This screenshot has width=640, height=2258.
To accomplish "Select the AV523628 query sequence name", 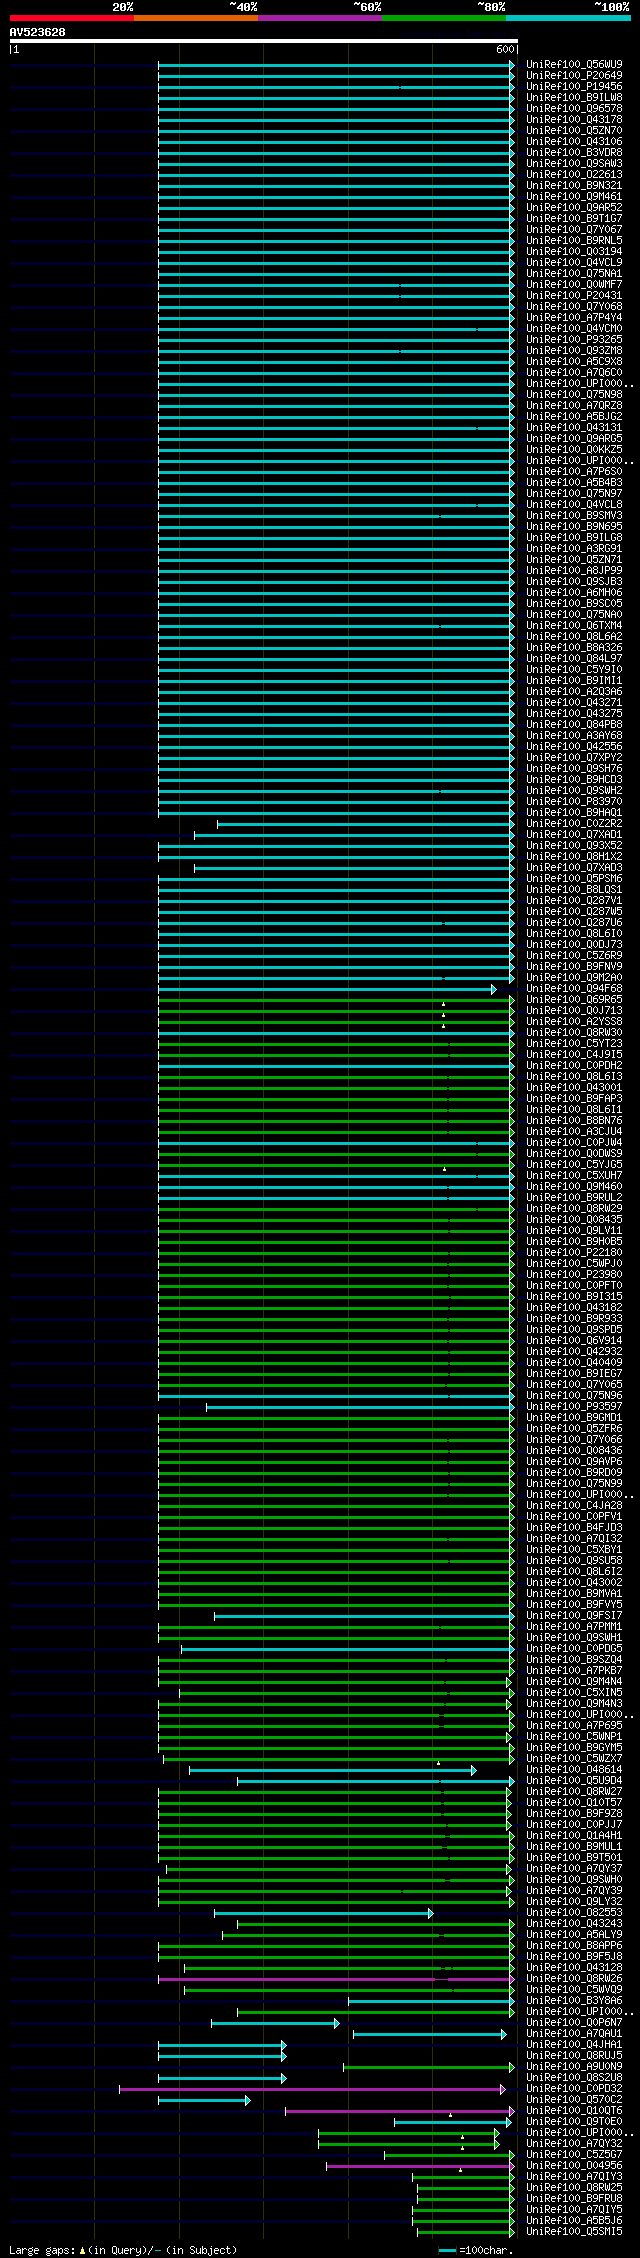I will coord(38,32).
